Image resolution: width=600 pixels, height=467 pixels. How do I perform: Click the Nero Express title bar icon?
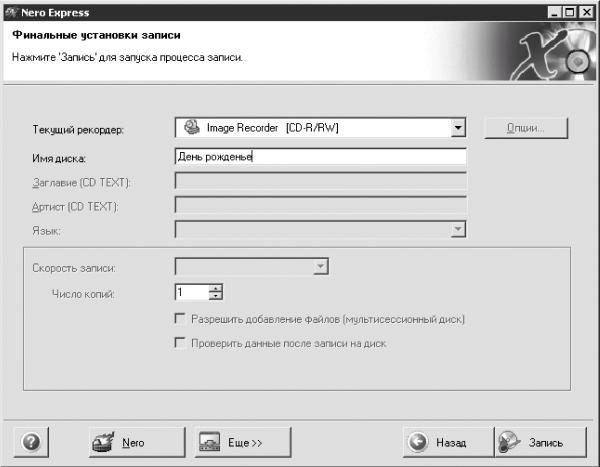click(11, 13)
